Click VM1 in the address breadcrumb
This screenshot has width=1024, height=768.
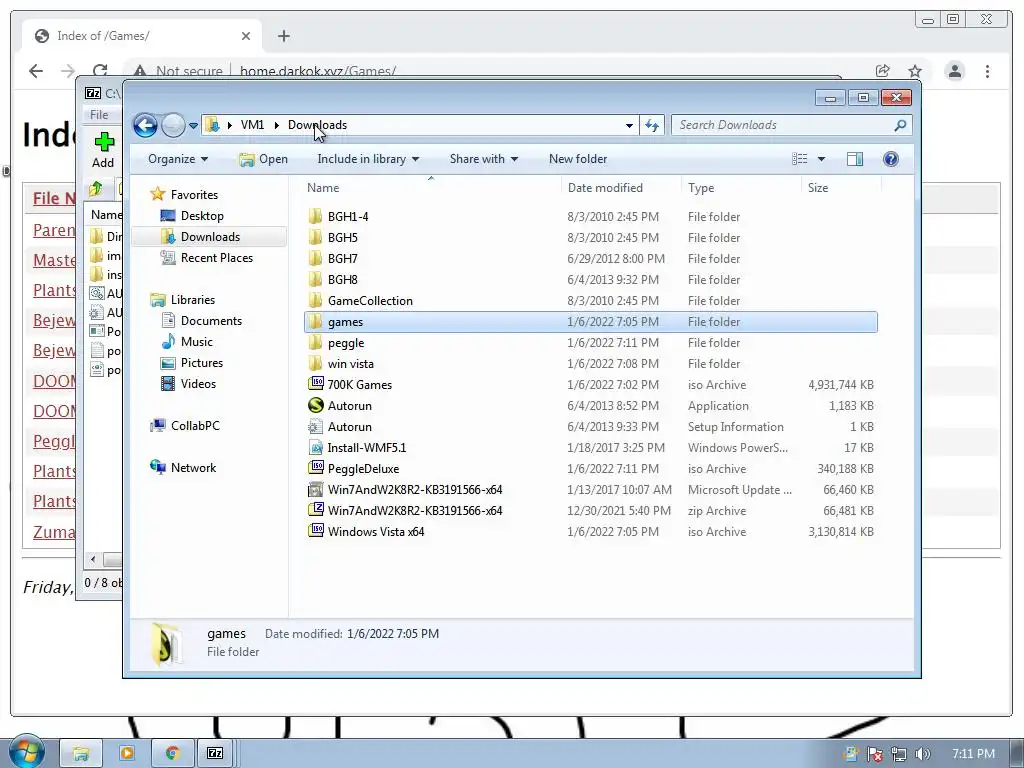[x=252, y=125]
